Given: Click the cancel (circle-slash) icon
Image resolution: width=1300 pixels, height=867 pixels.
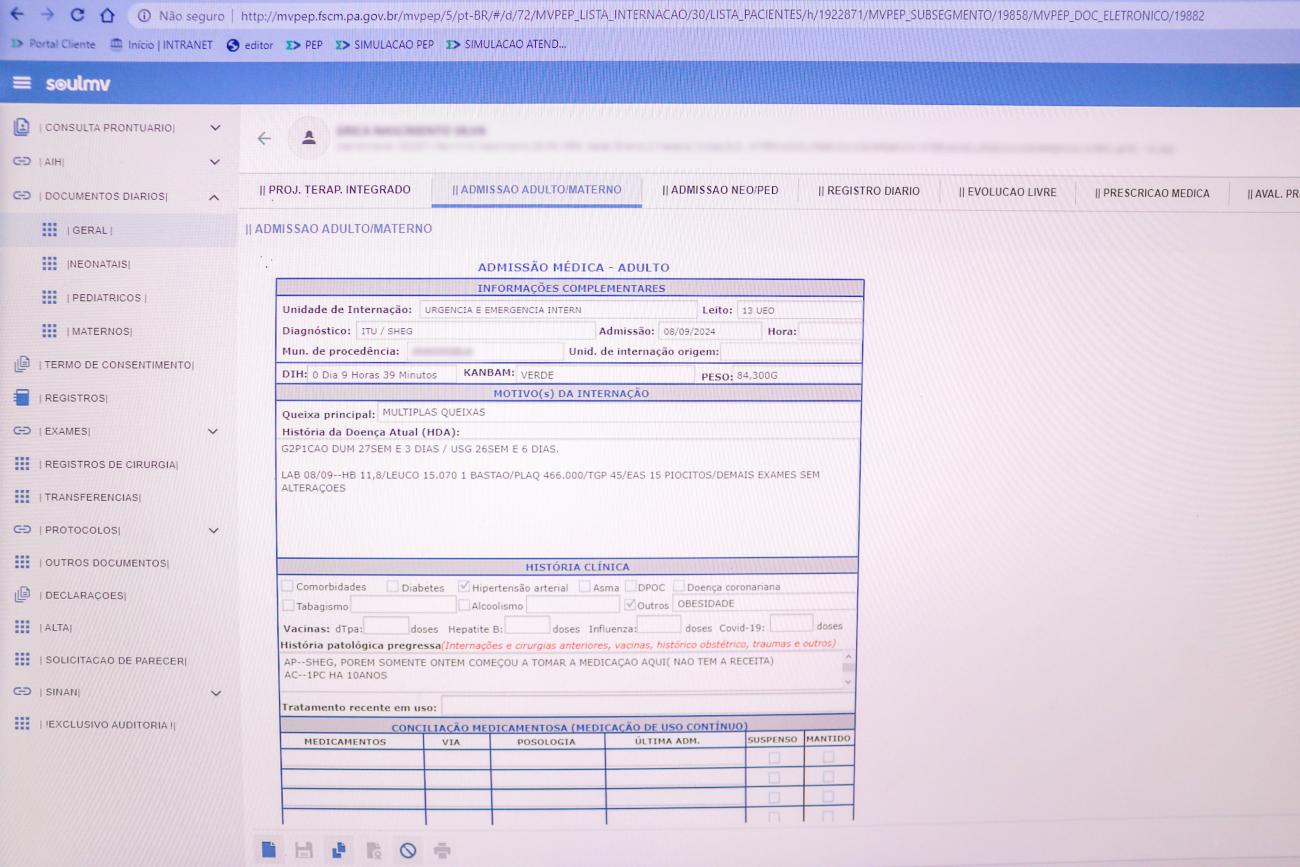Looking at the screenshot, I should (407, 850).
